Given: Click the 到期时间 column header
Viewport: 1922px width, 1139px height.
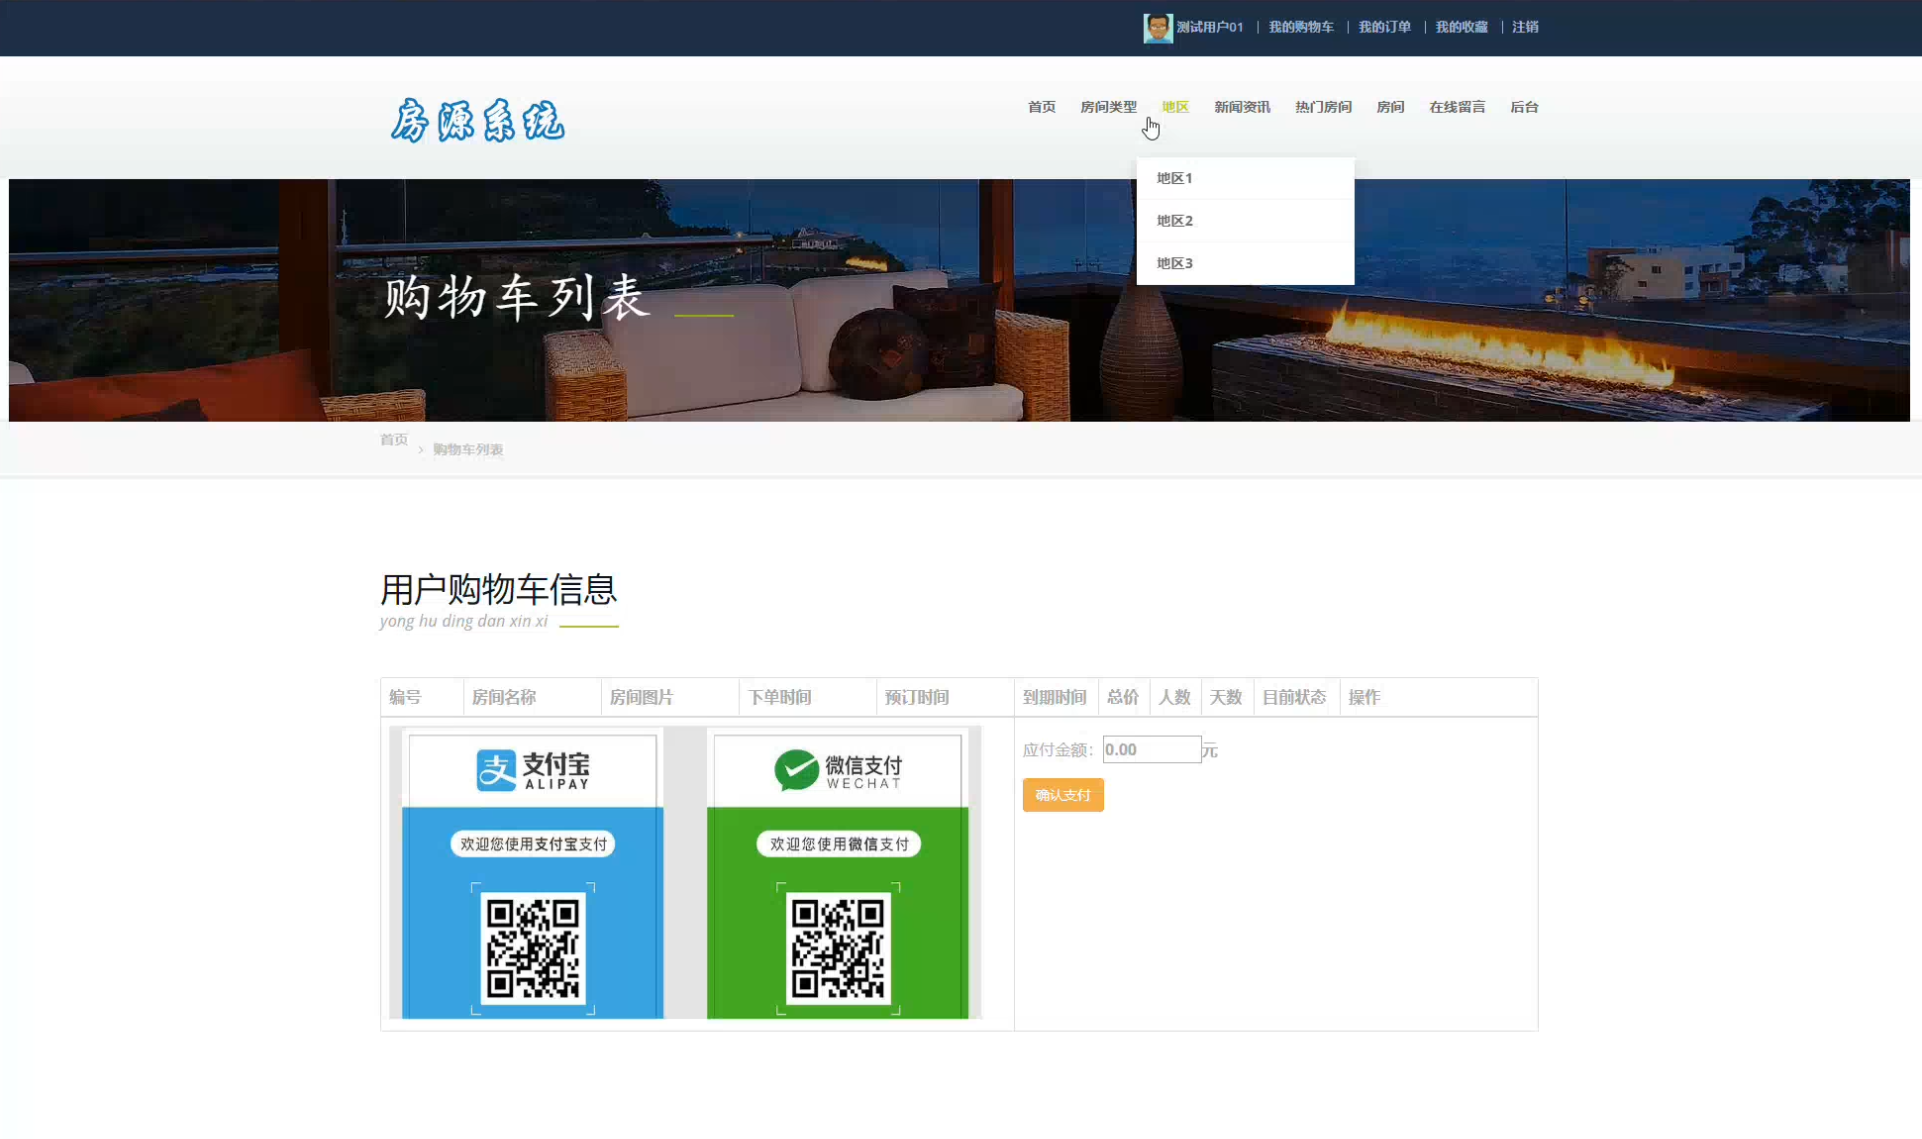Looking at the screenshot, I should 1054,697.
